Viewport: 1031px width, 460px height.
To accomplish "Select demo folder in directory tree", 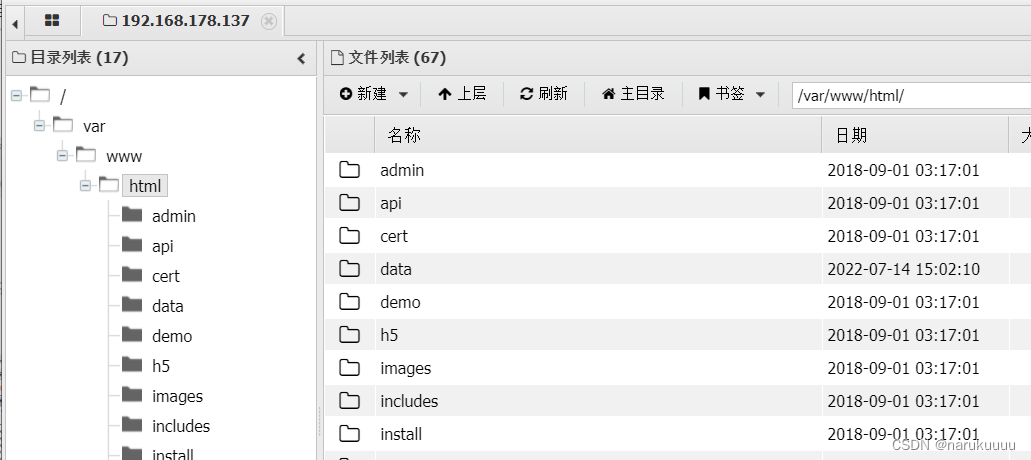I will point(172,336).
